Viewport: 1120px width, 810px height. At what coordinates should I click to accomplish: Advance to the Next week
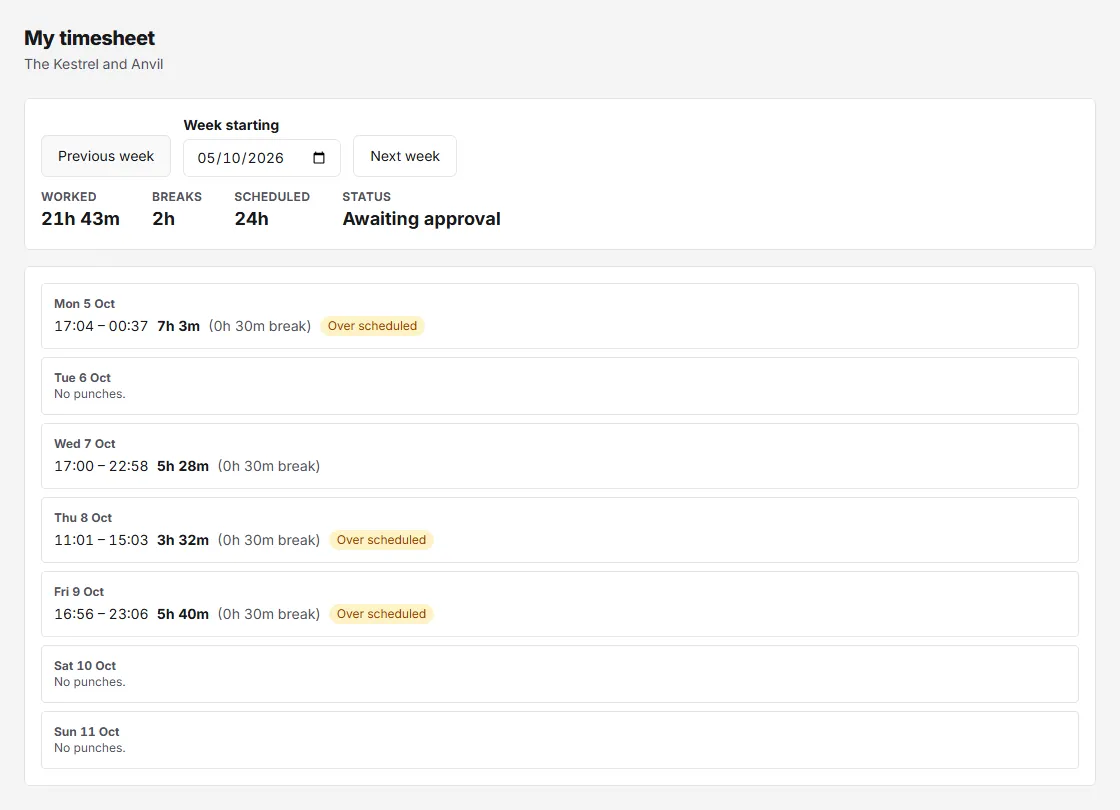[405, 156]
